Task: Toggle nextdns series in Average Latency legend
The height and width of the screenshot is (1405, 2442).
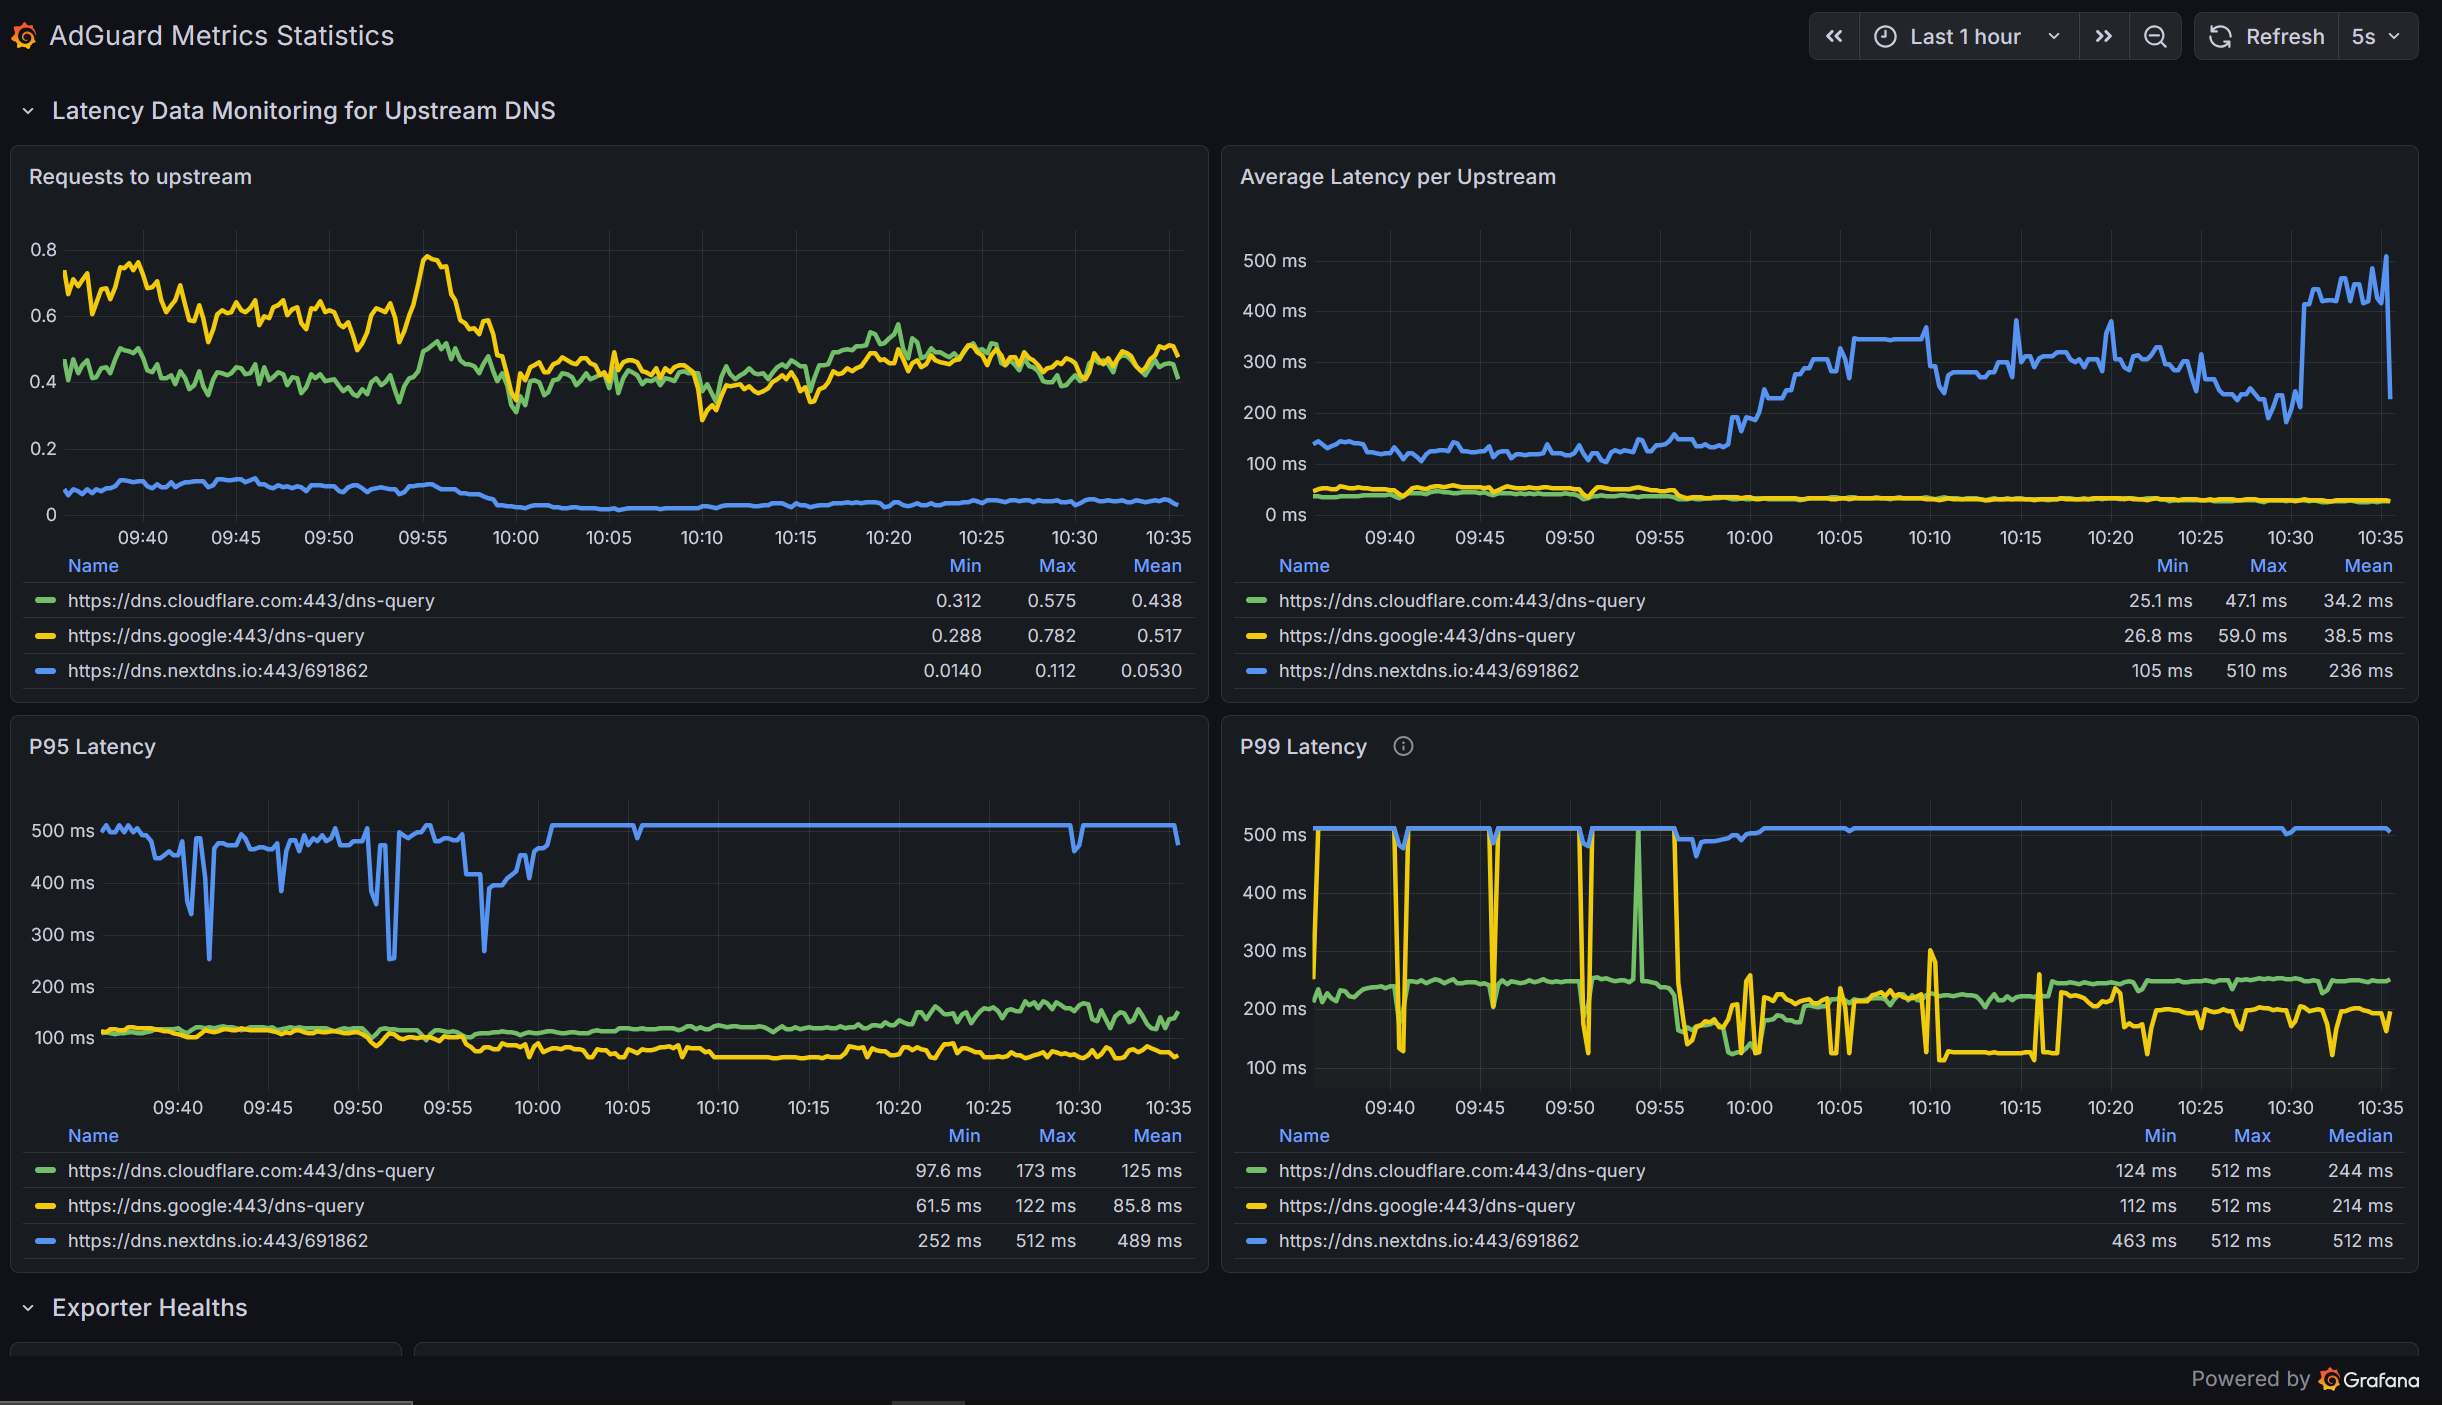Action: (x=1429, y=671)
